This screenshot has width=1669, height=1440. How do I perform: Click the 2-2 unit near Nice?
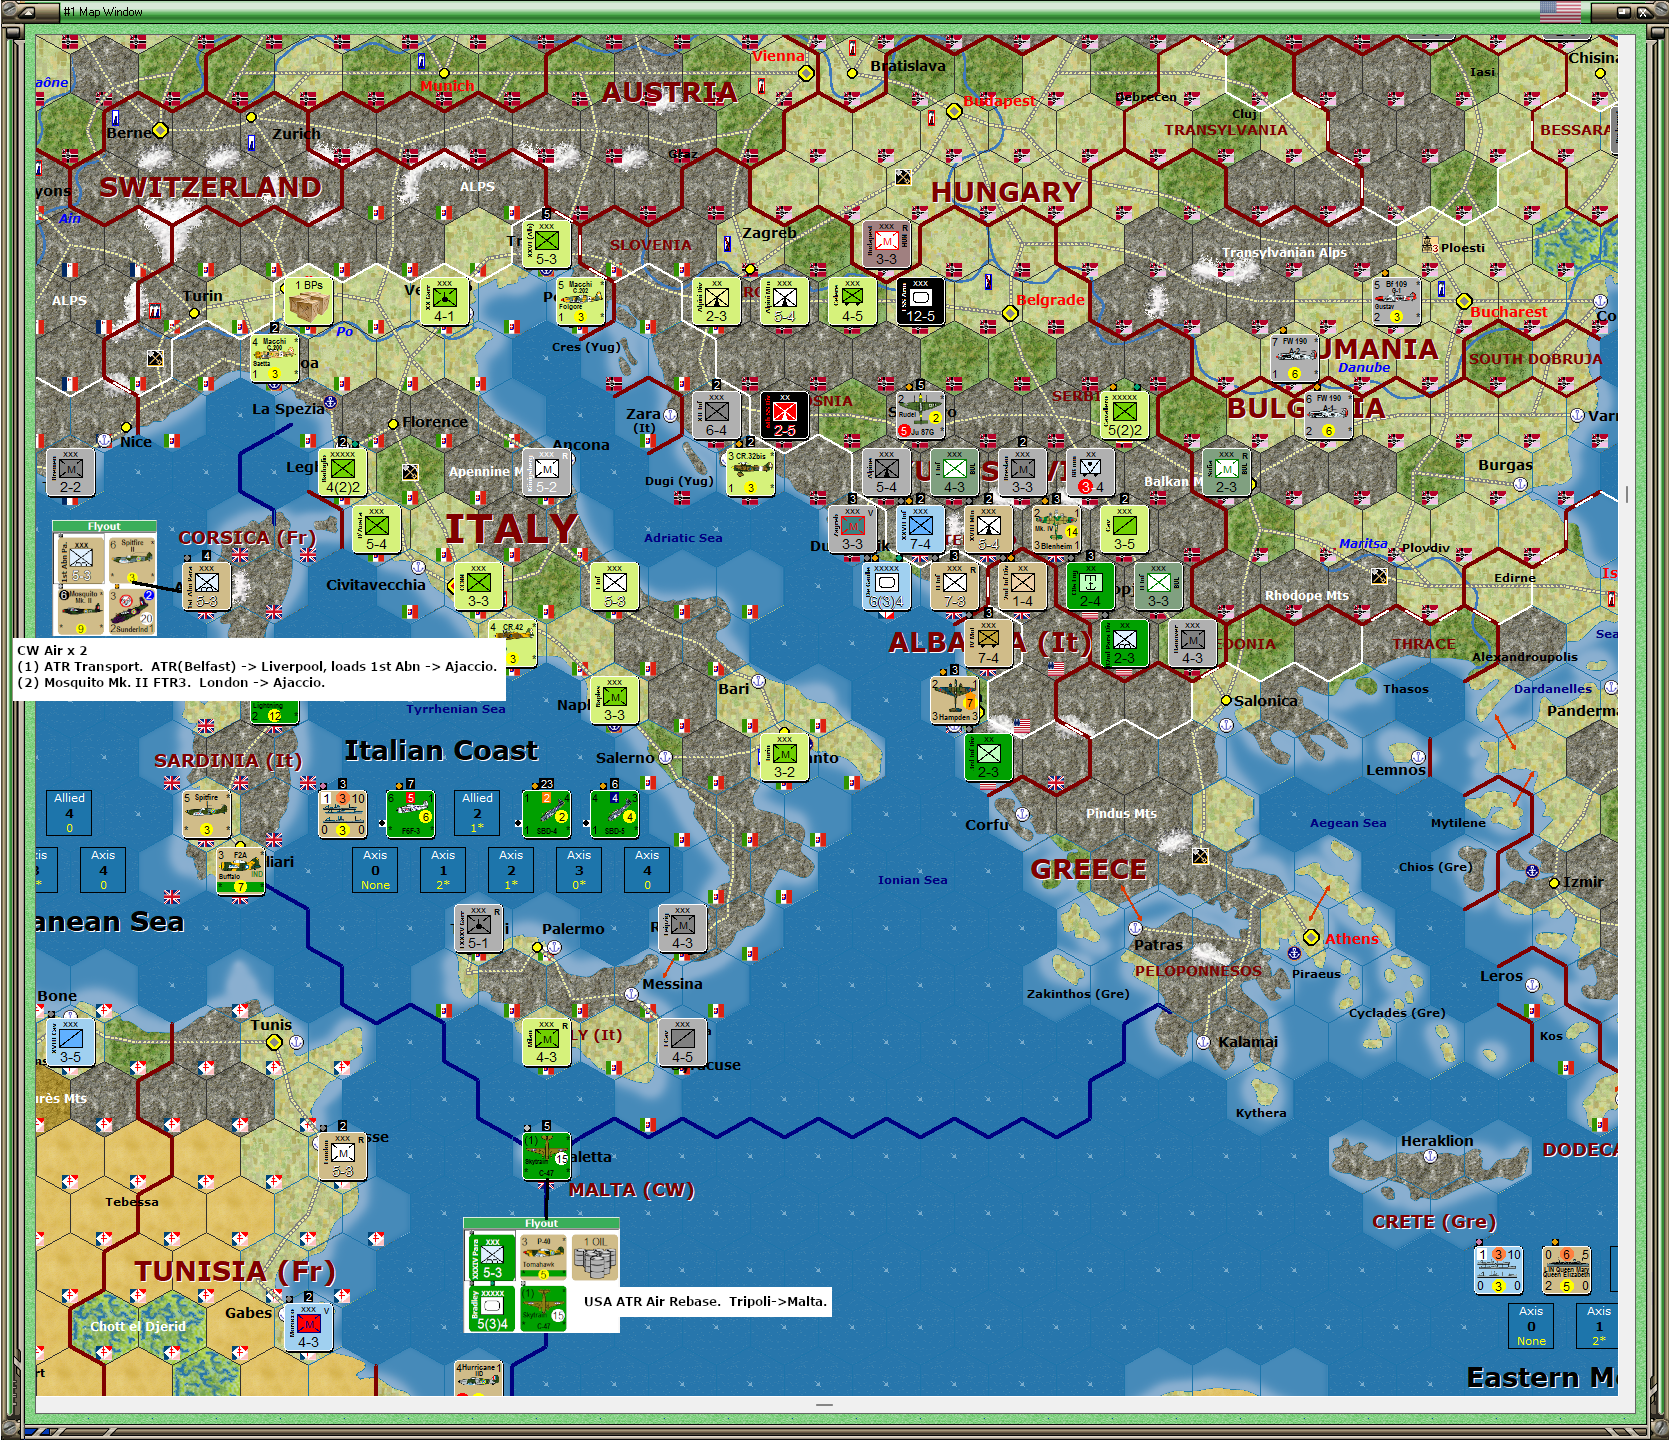click(70, 472)
